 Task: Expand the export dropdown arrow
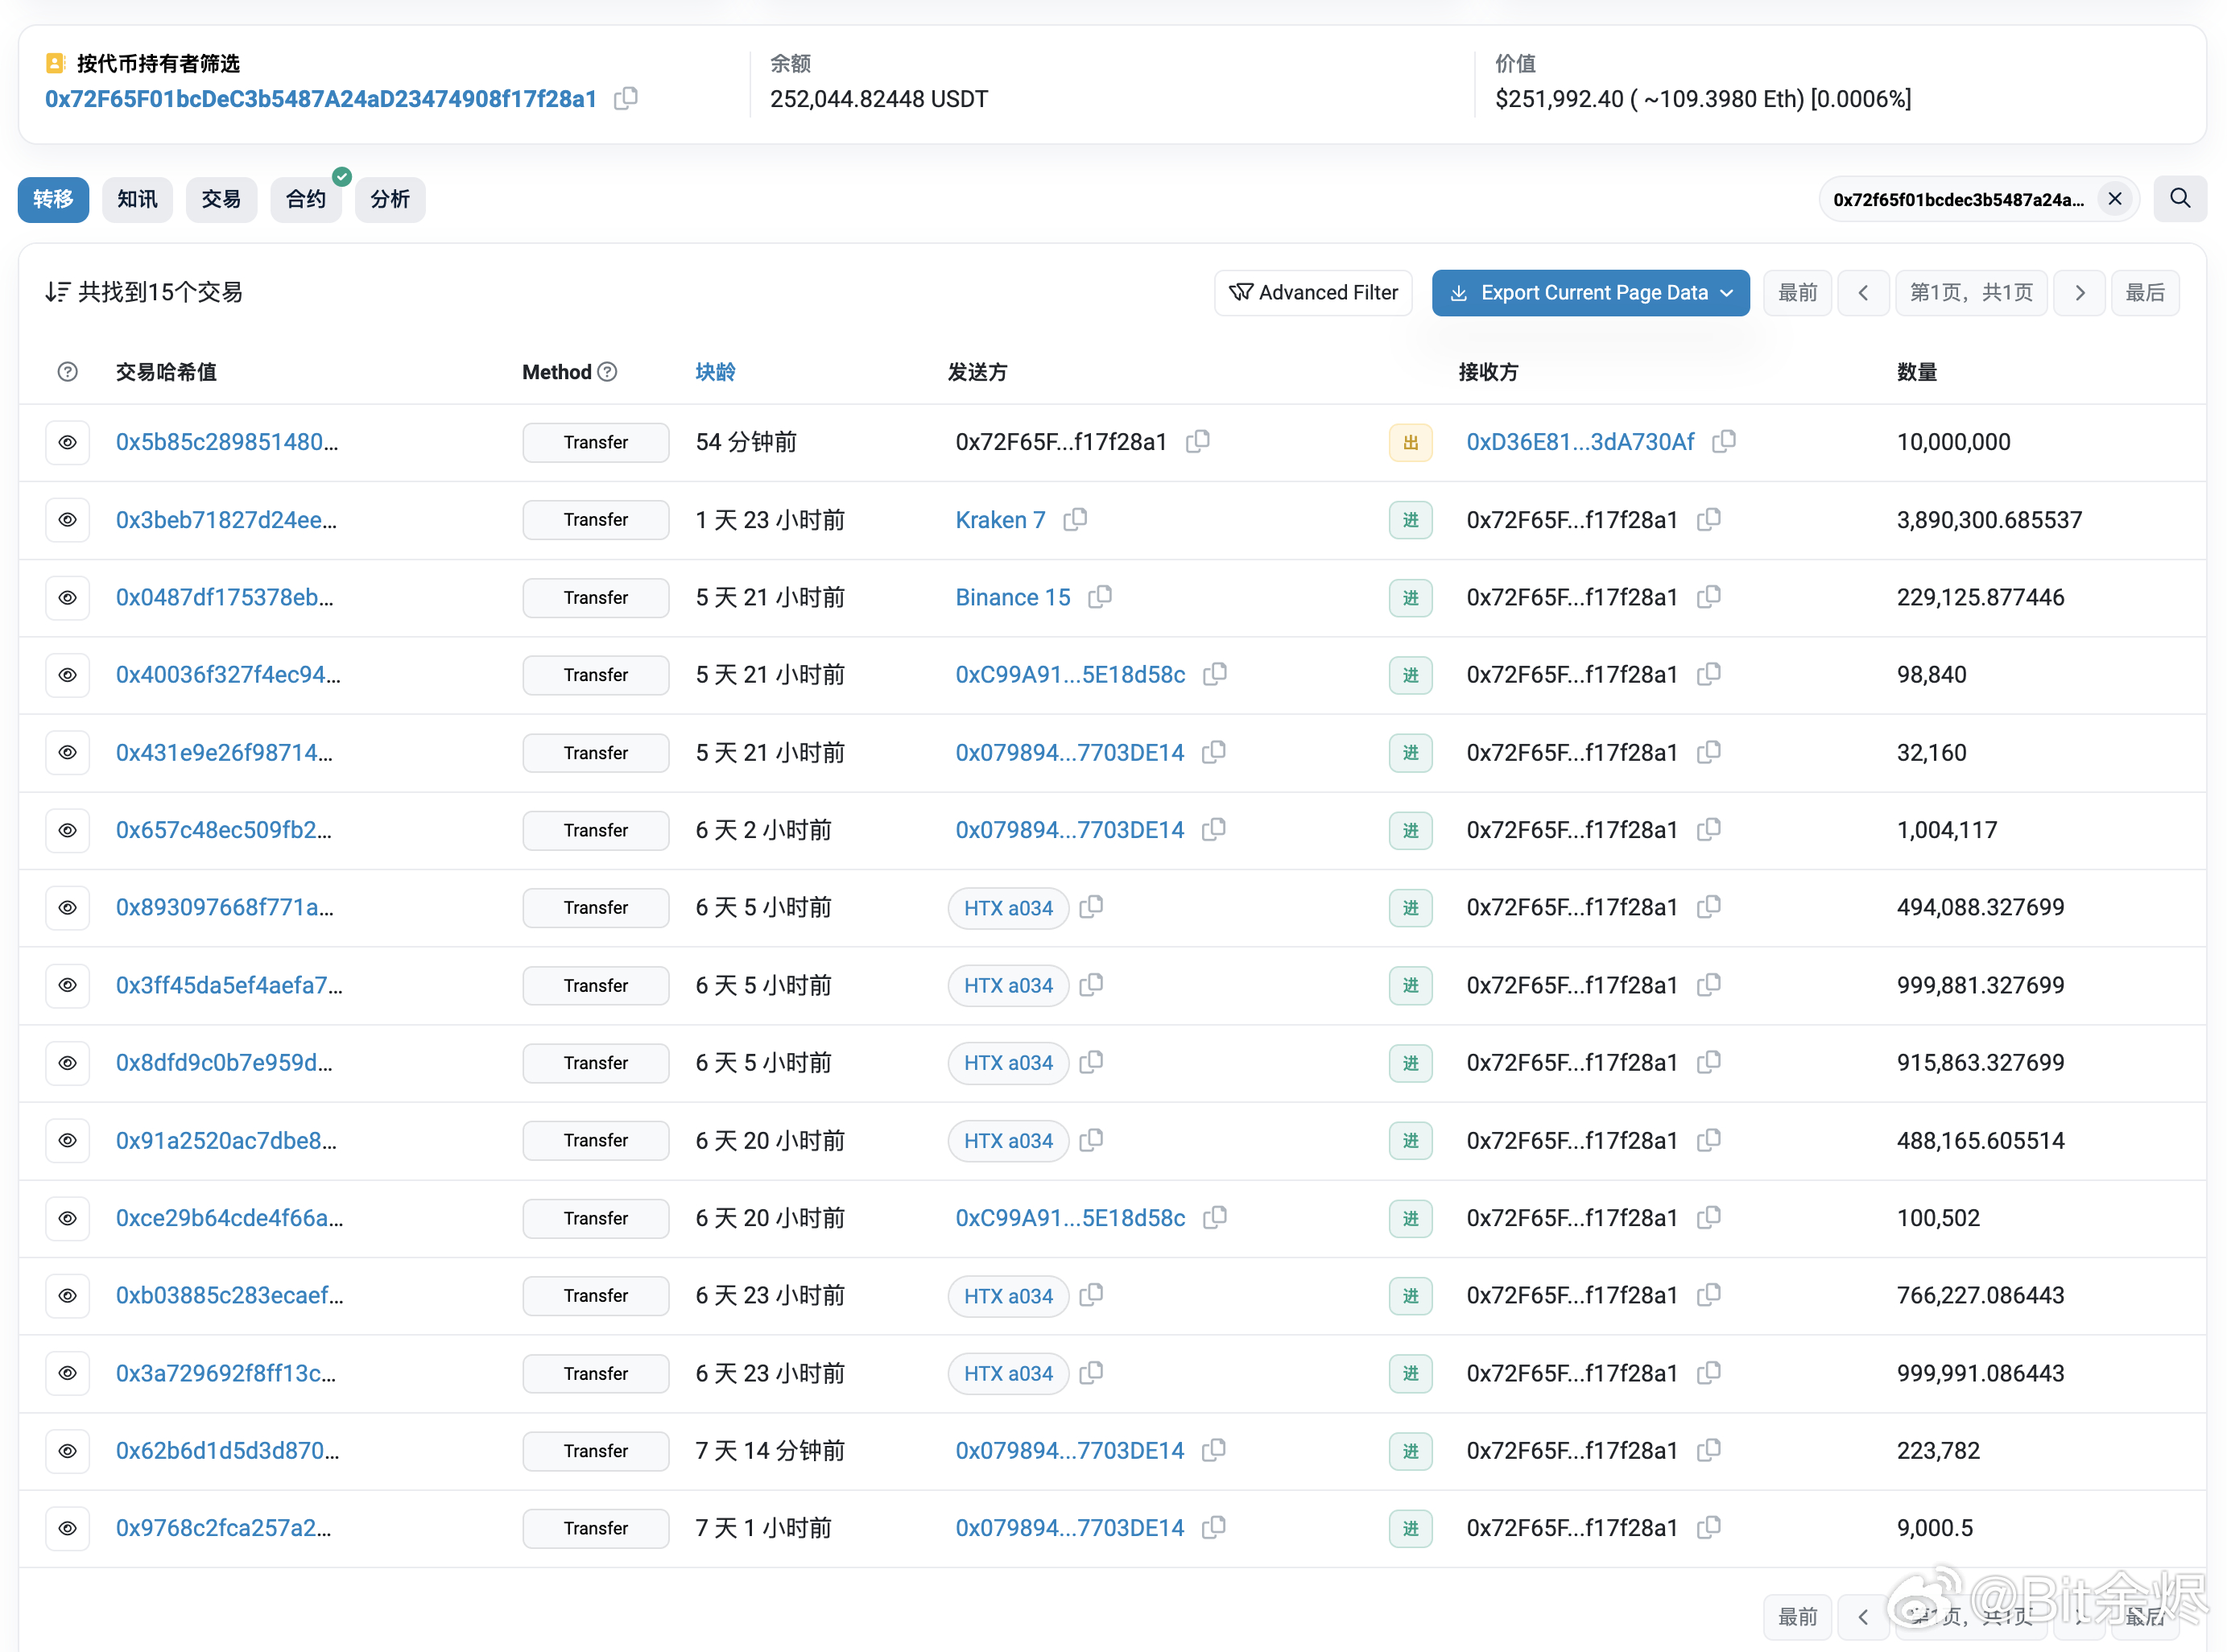pyautogui.click(x=1729, y=293)
